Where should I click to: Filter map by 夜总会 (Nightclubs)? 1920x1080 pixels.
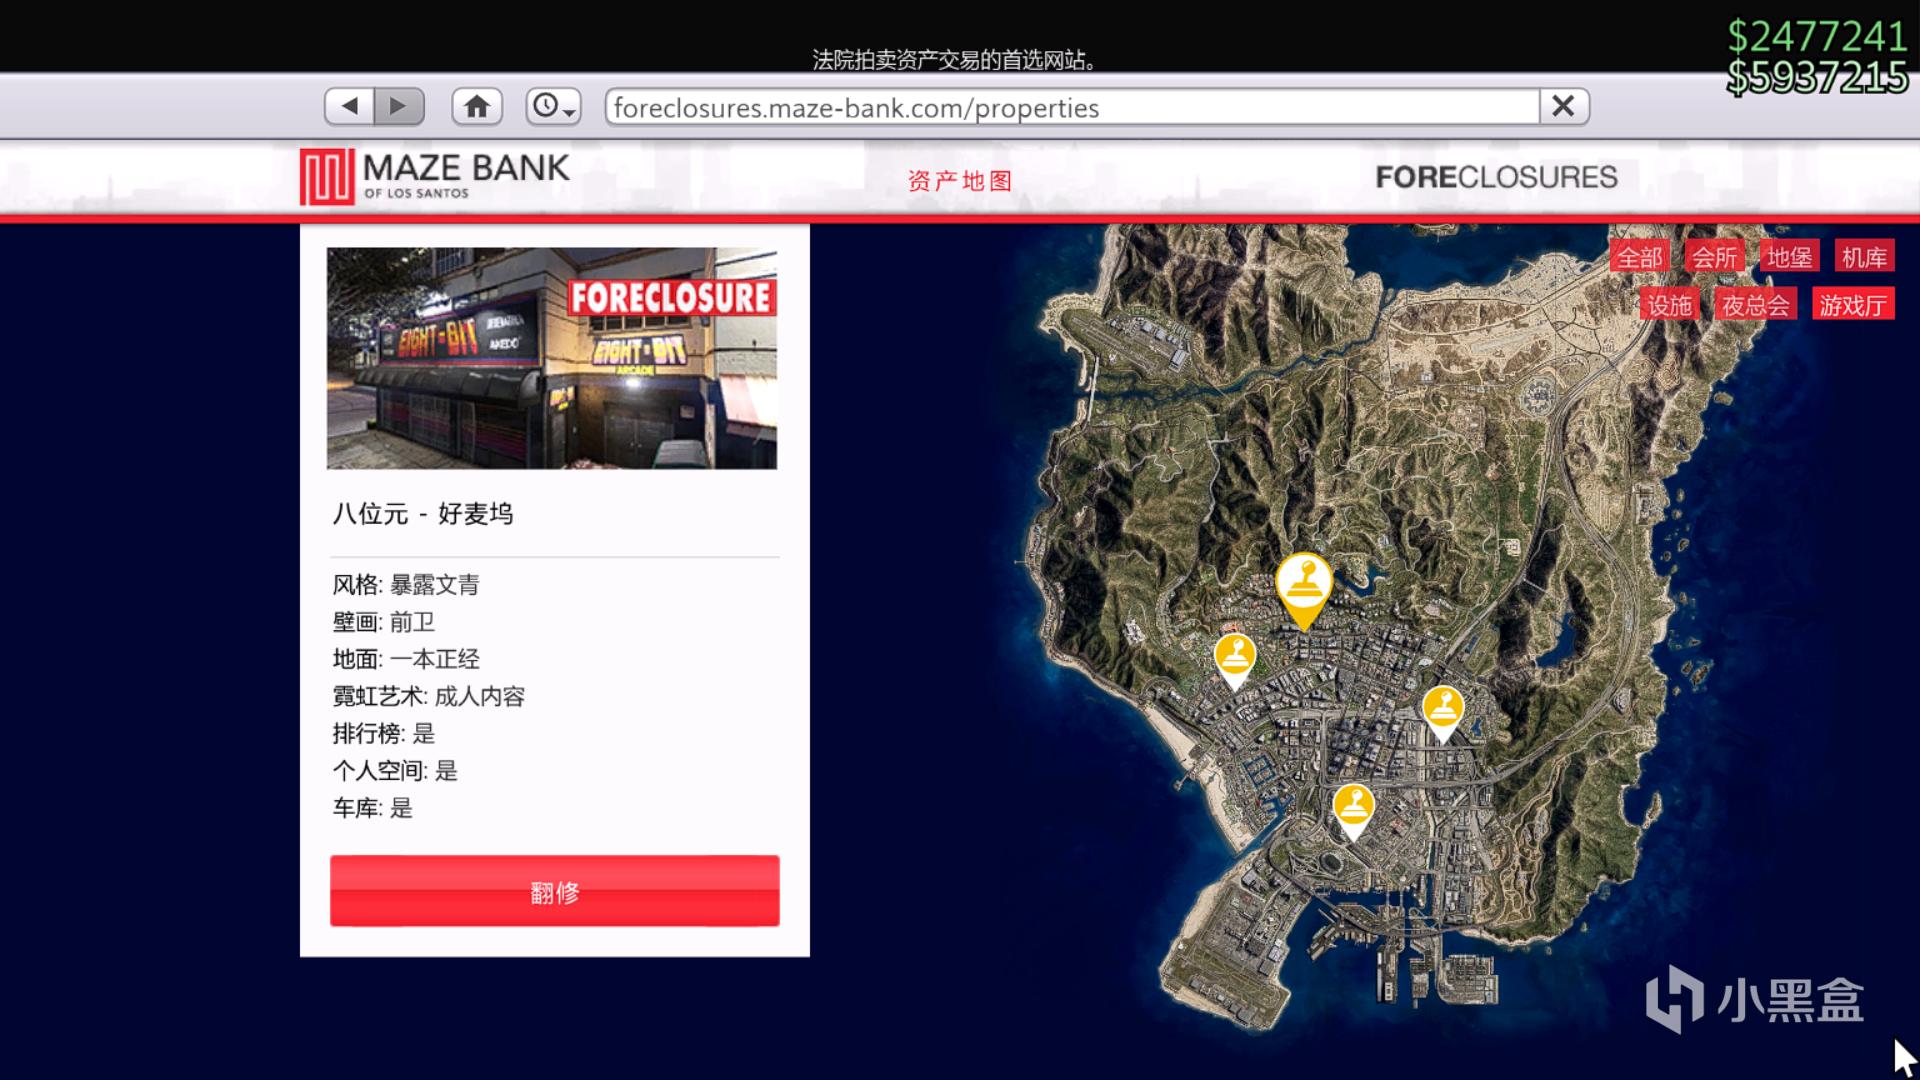1755,305
